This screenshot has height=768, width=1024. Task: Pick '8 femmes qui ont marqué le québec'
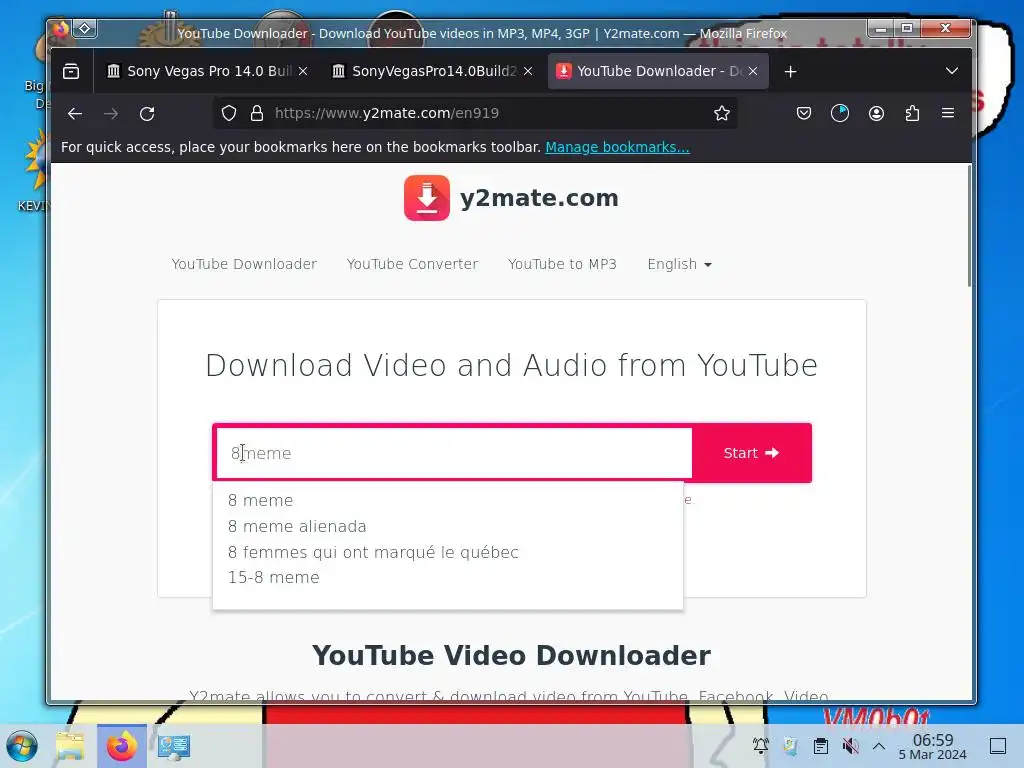pyautogui.click(x=373, y=552)
